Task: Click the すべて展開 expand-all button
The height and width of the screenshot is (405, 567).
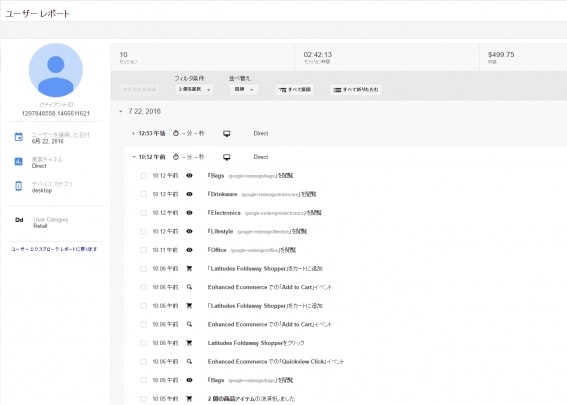Action: click(294, 89)
